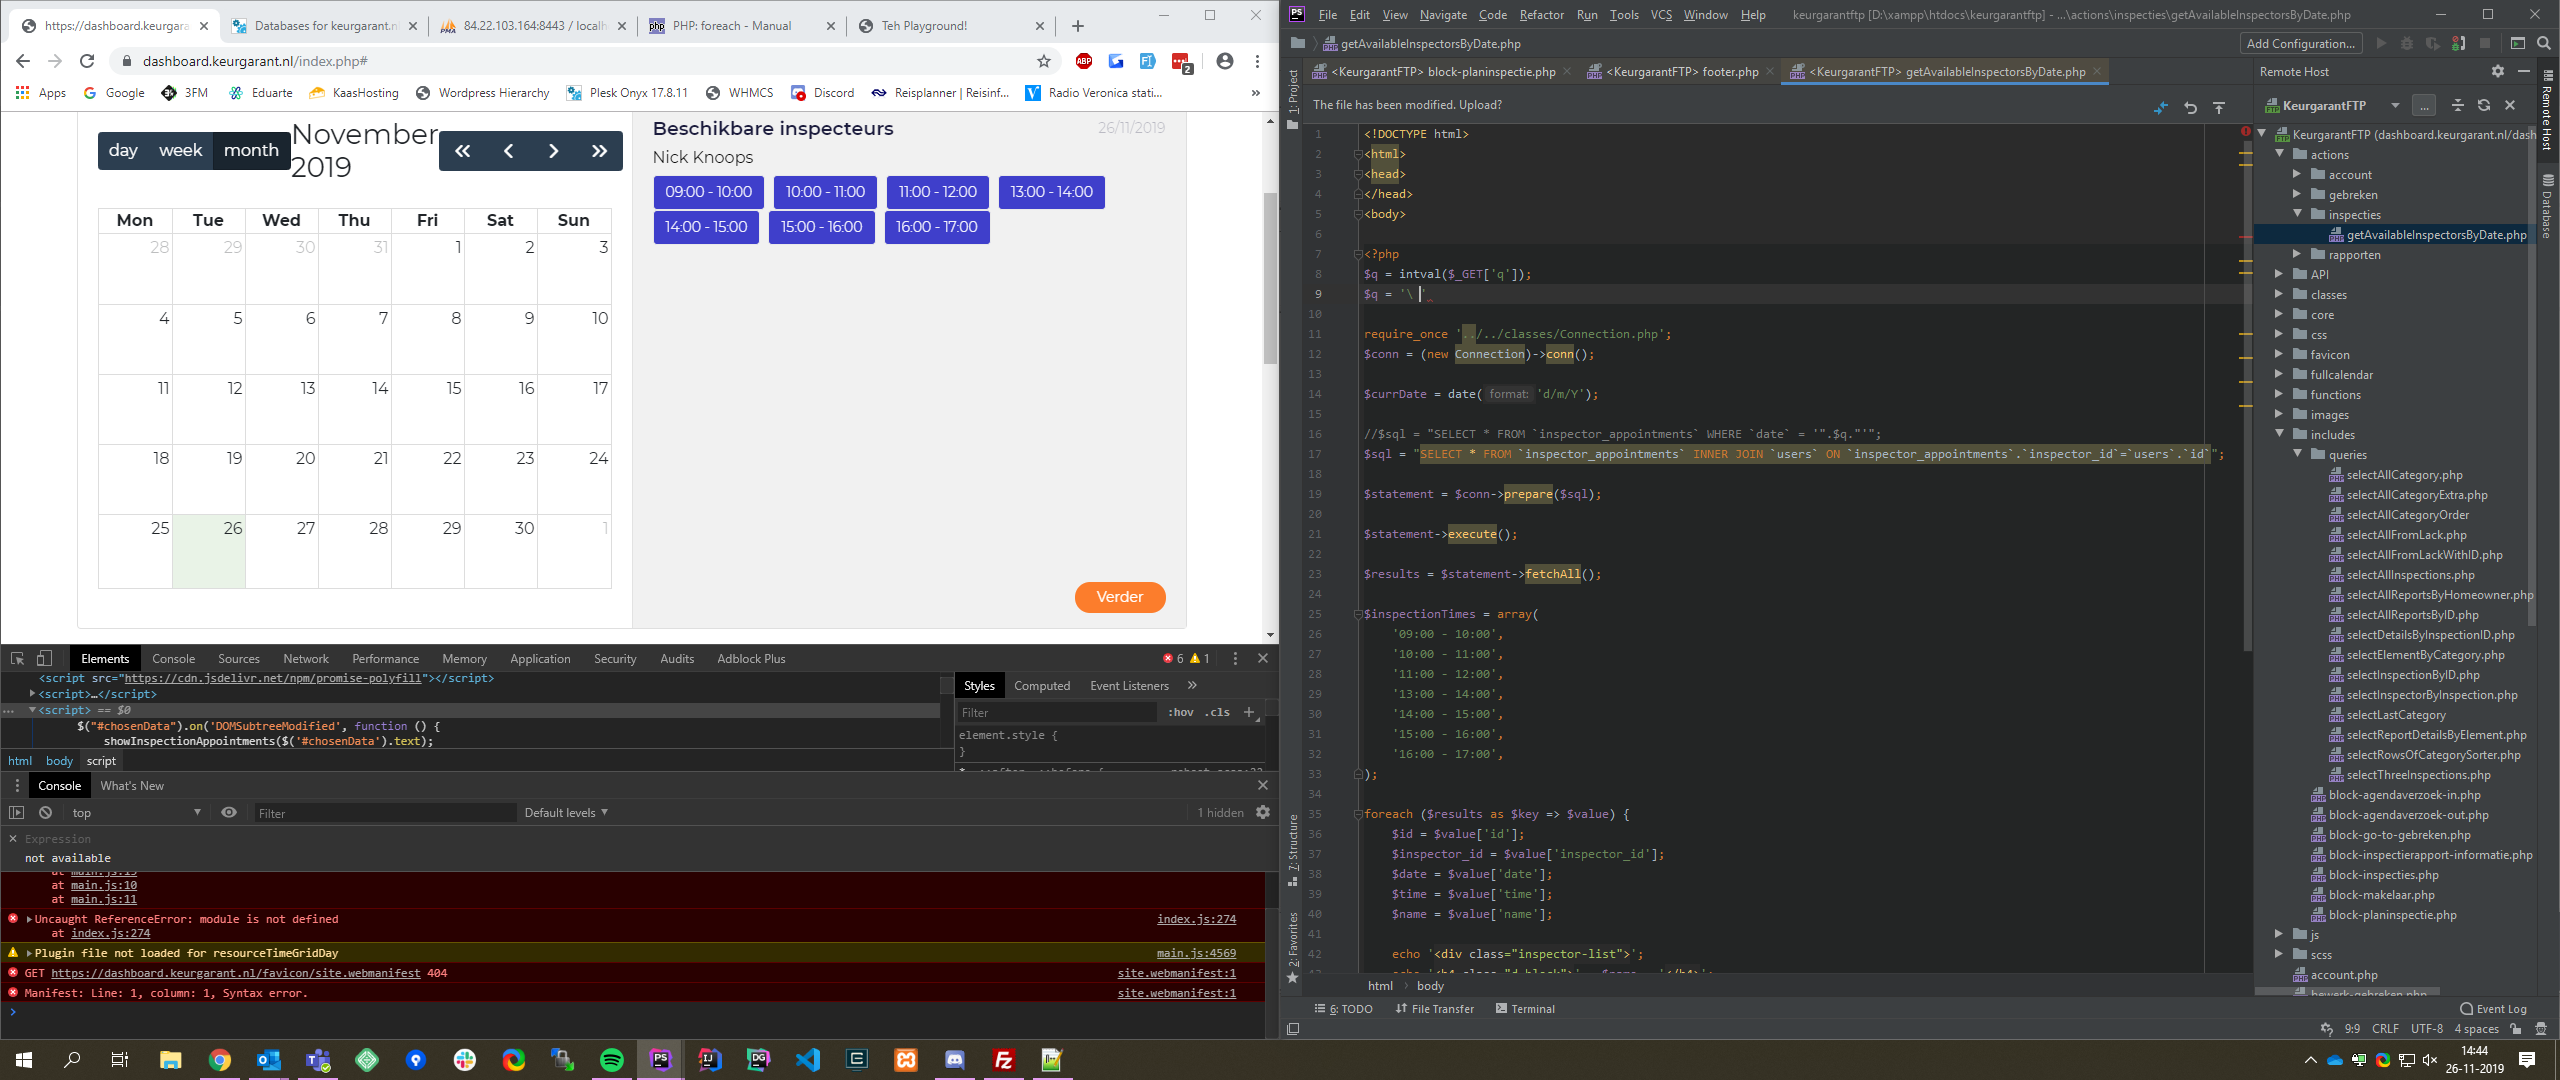
Task: Click the orange Verder button
Action: 1119,597
